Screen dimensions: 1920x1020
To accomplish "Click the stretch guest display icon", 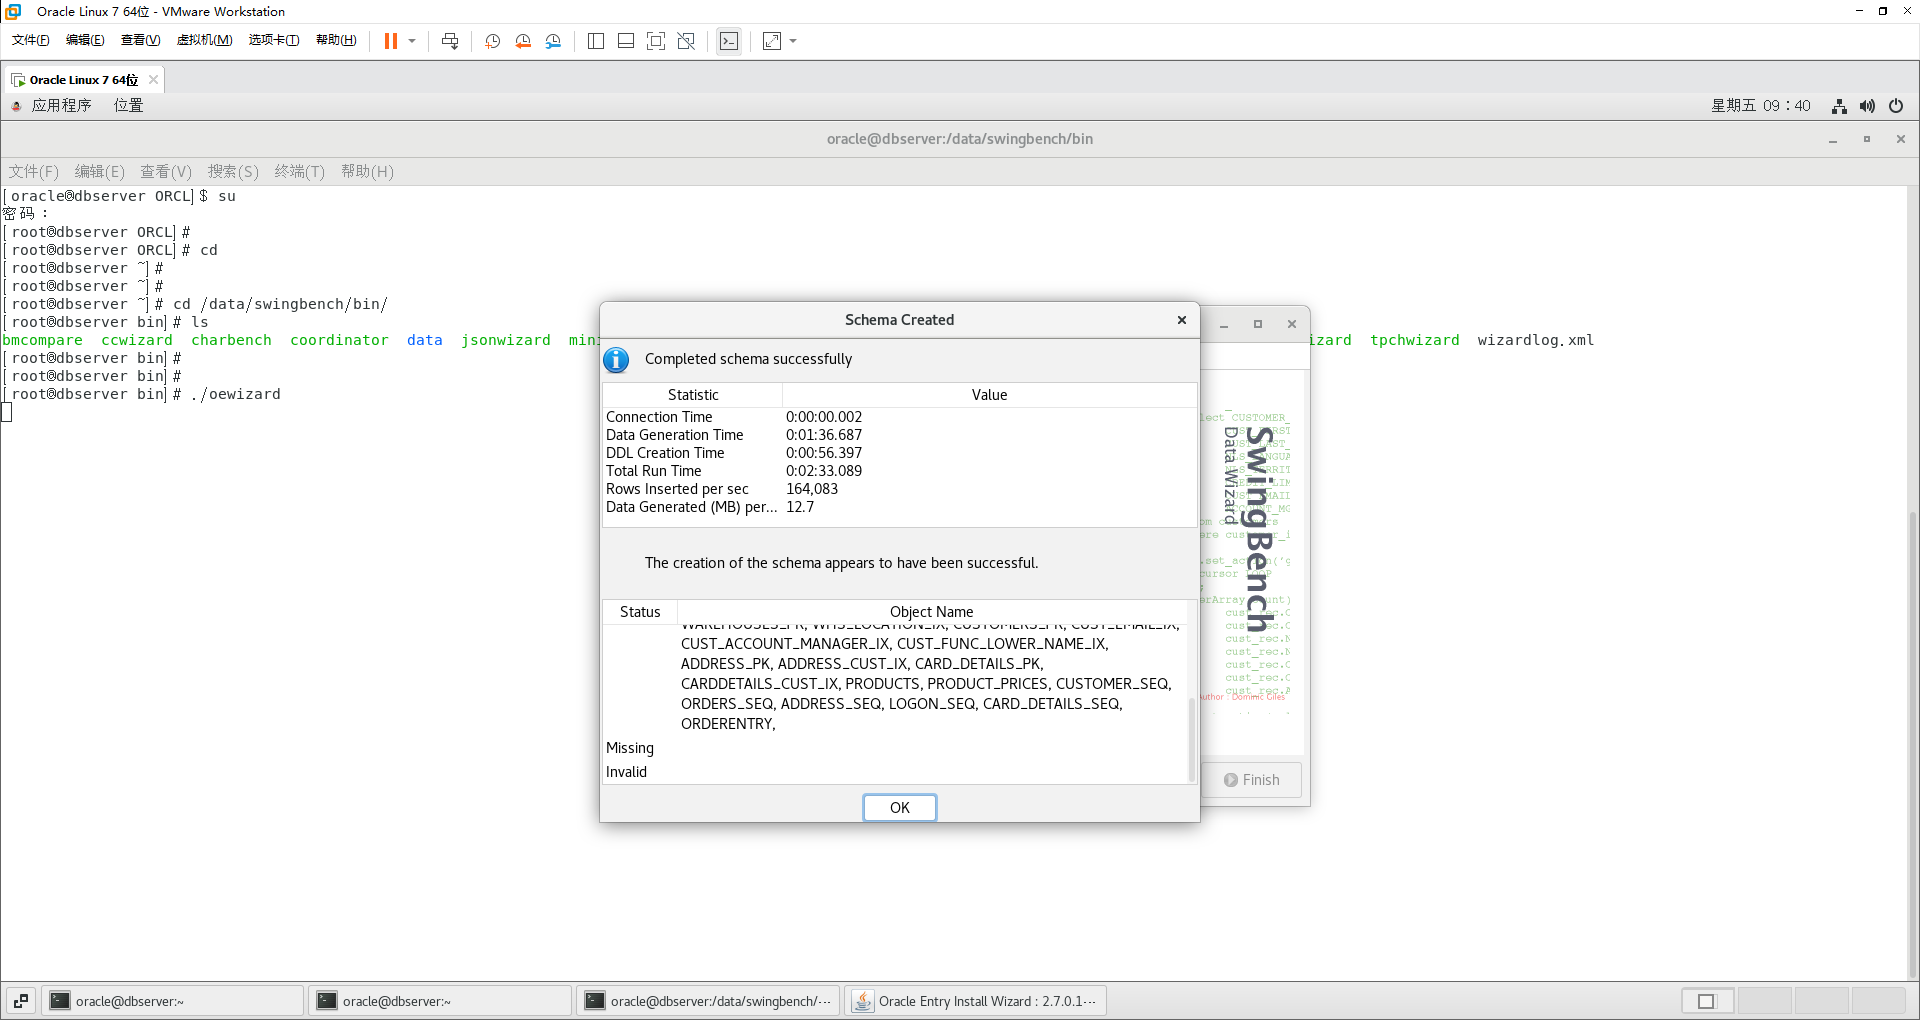I will pyautogui.click(x=772, y=41).
